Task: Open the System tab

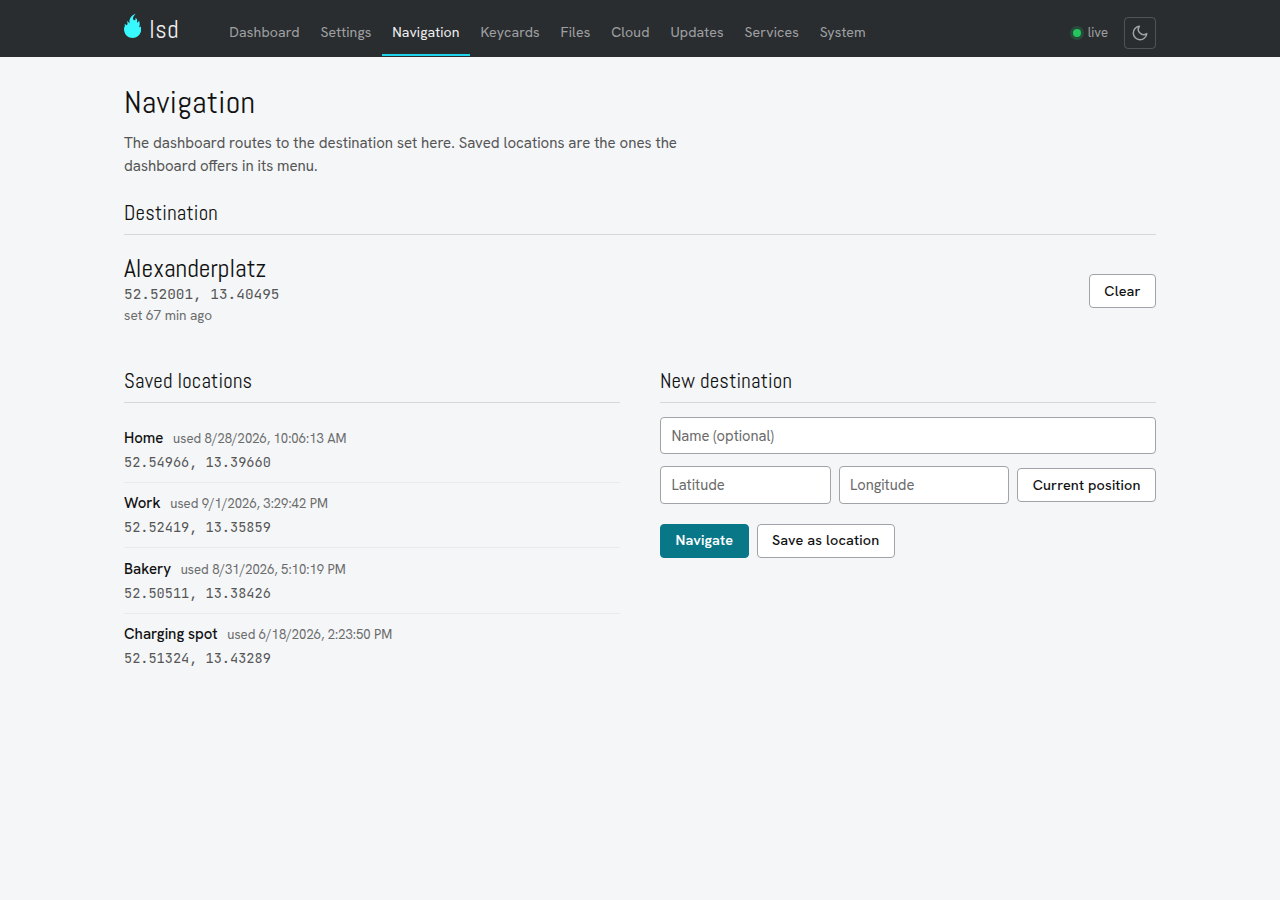Action: click(x=843, y=32)
